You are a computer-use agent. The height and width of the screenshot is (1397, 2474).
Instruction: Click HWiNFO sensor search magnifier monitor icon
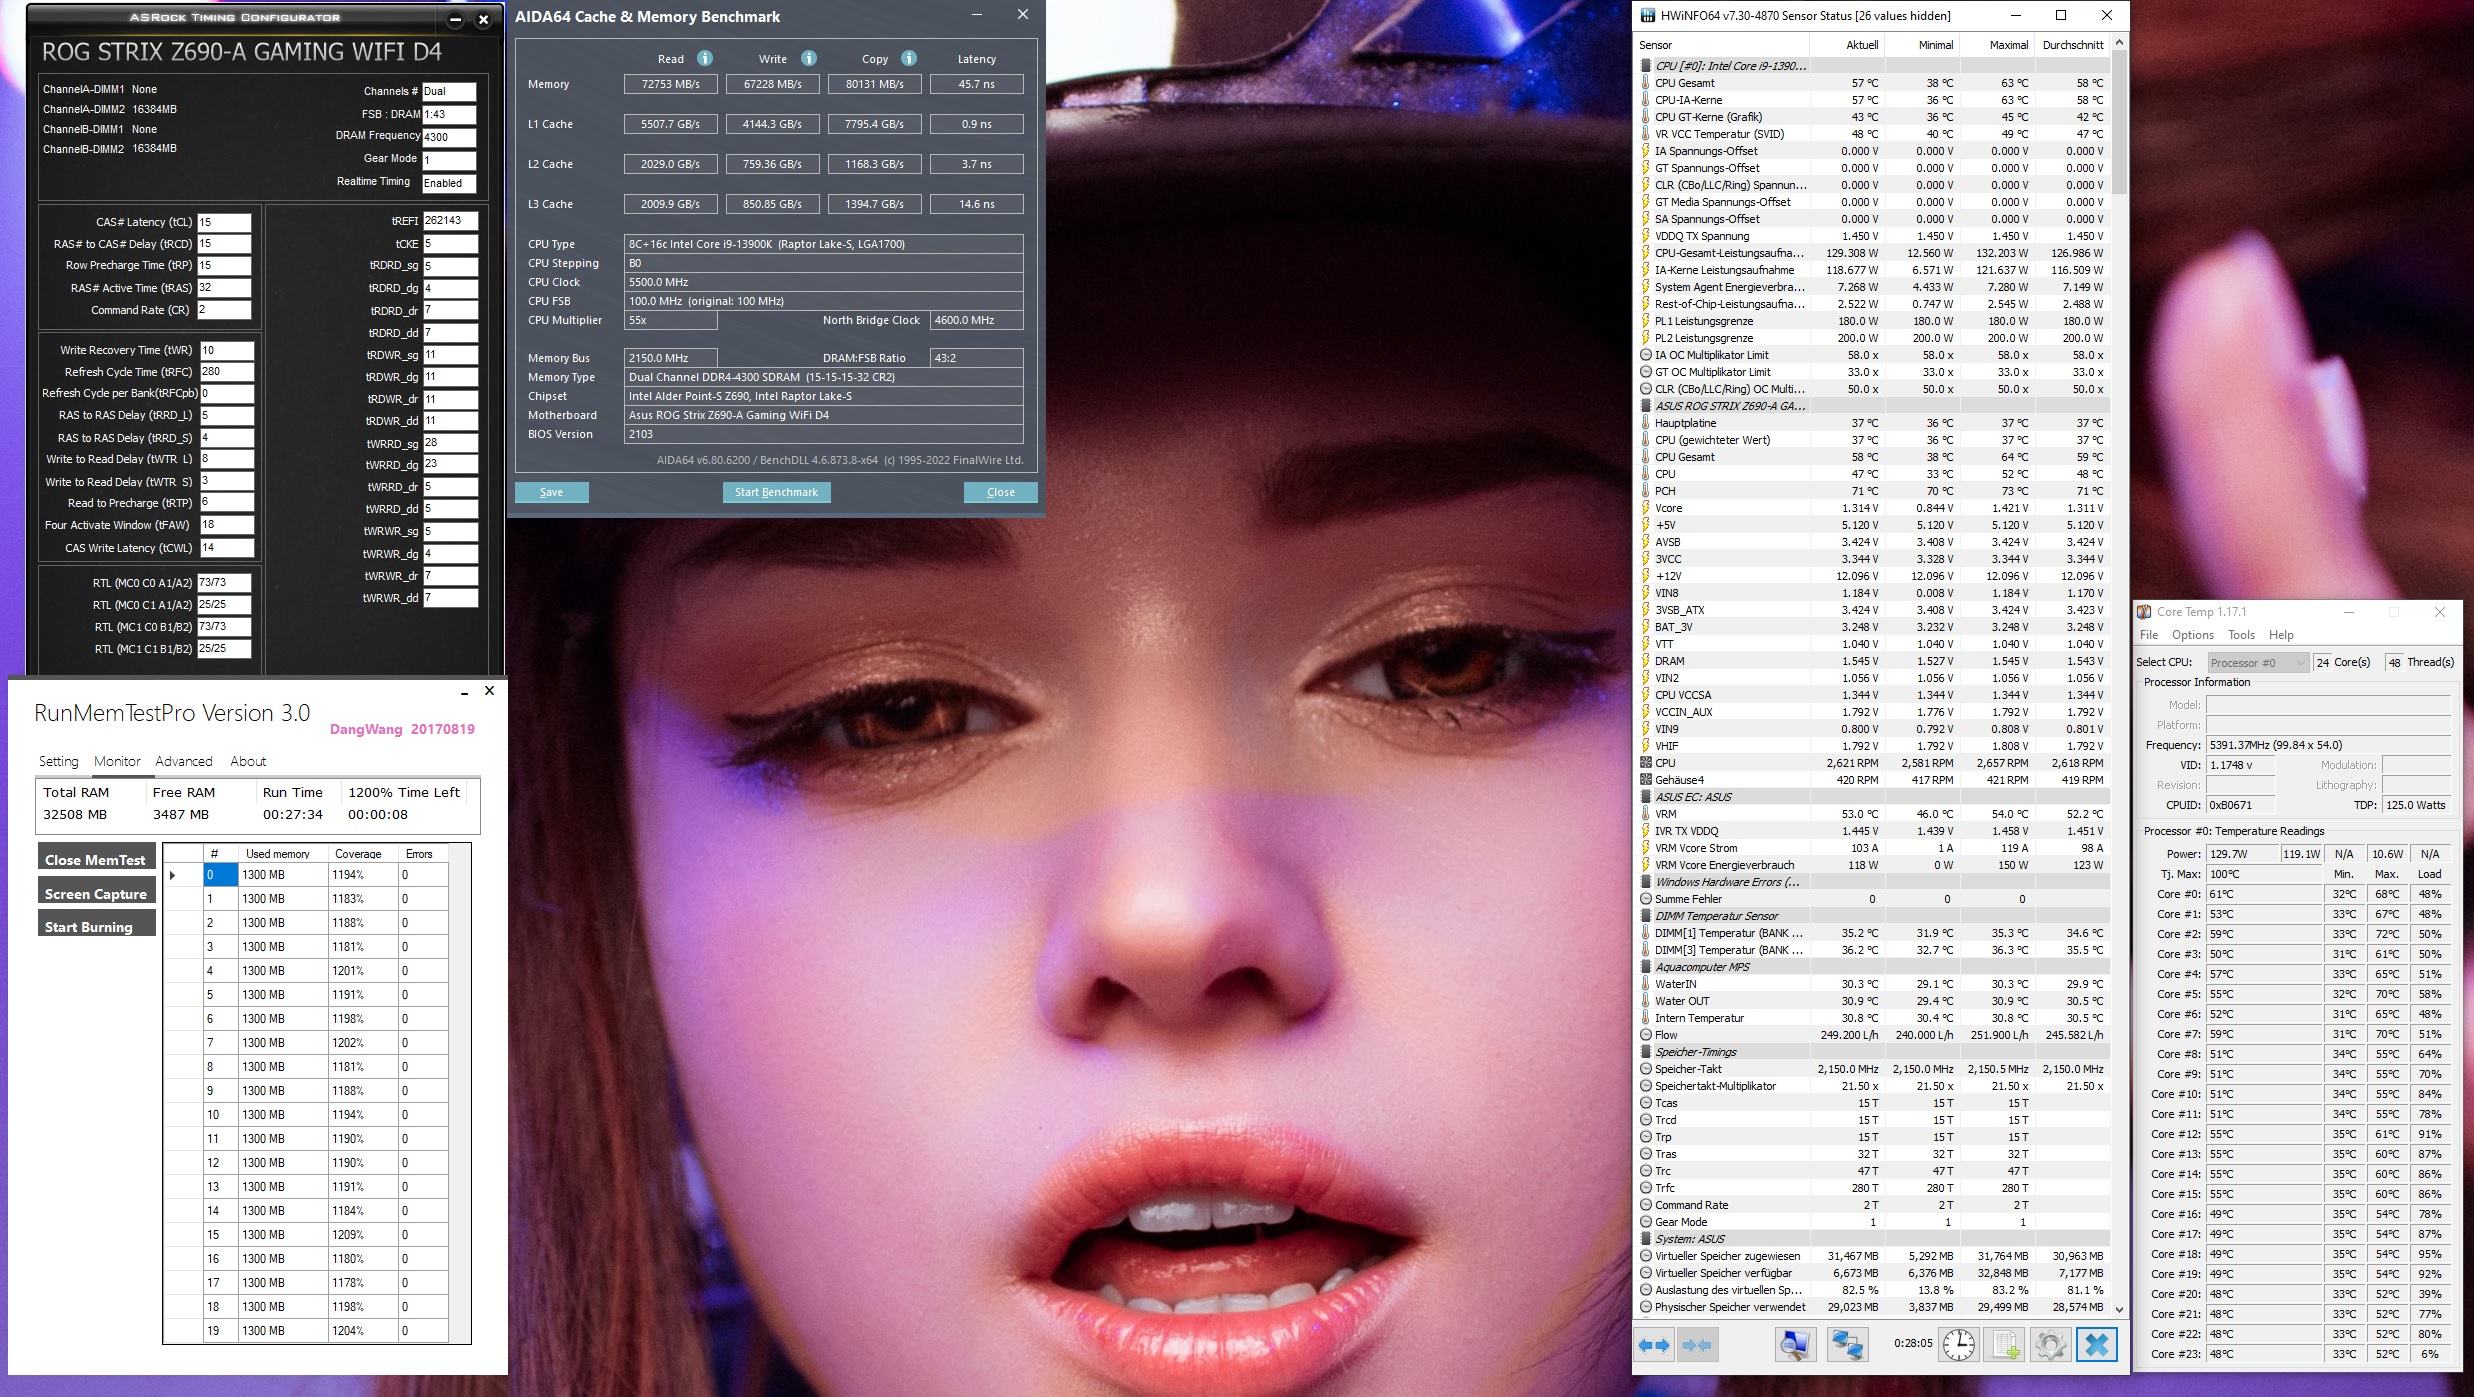click(x=1796, y=1345)
